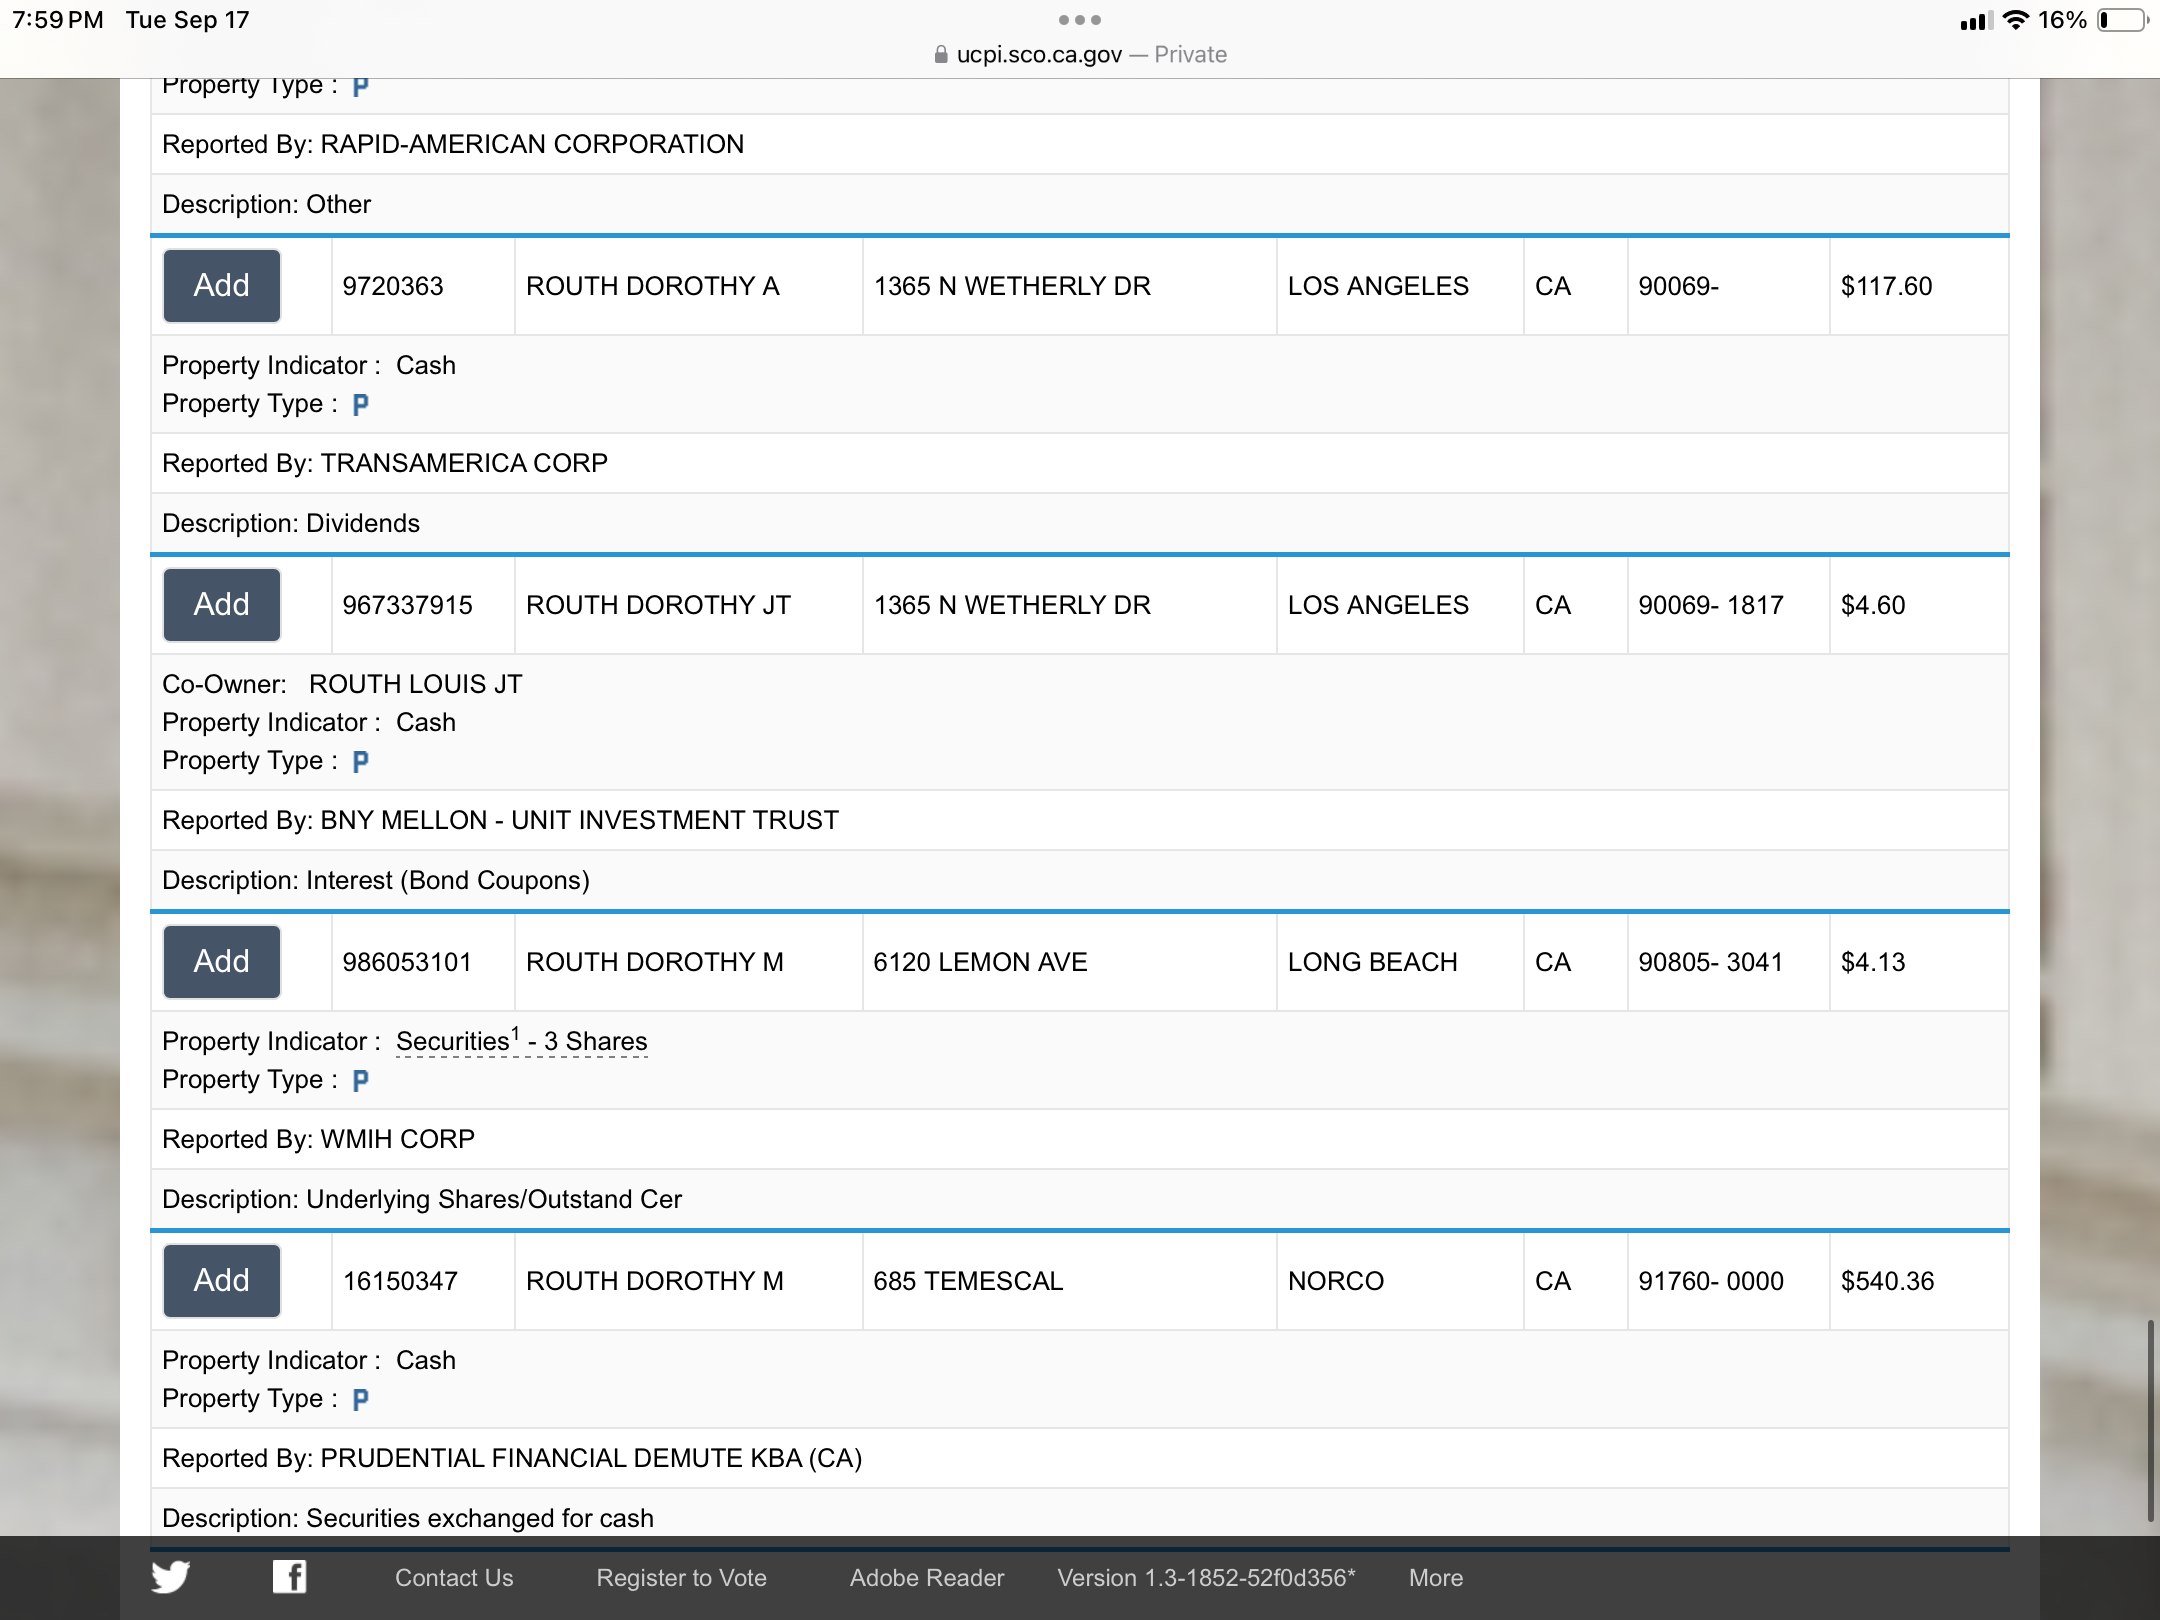The width and height of the screenshot is (2160, 1620).
Task: Click the page vertical scrollbar
Action: 2150,1420
